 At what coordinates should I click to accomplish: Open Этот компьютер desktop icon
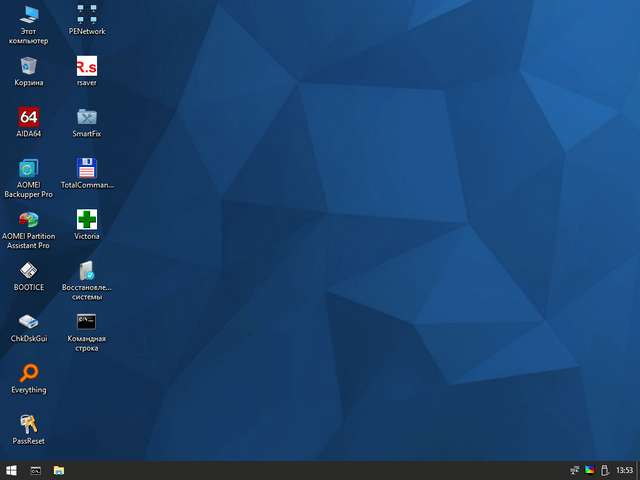tap(29, 24)
